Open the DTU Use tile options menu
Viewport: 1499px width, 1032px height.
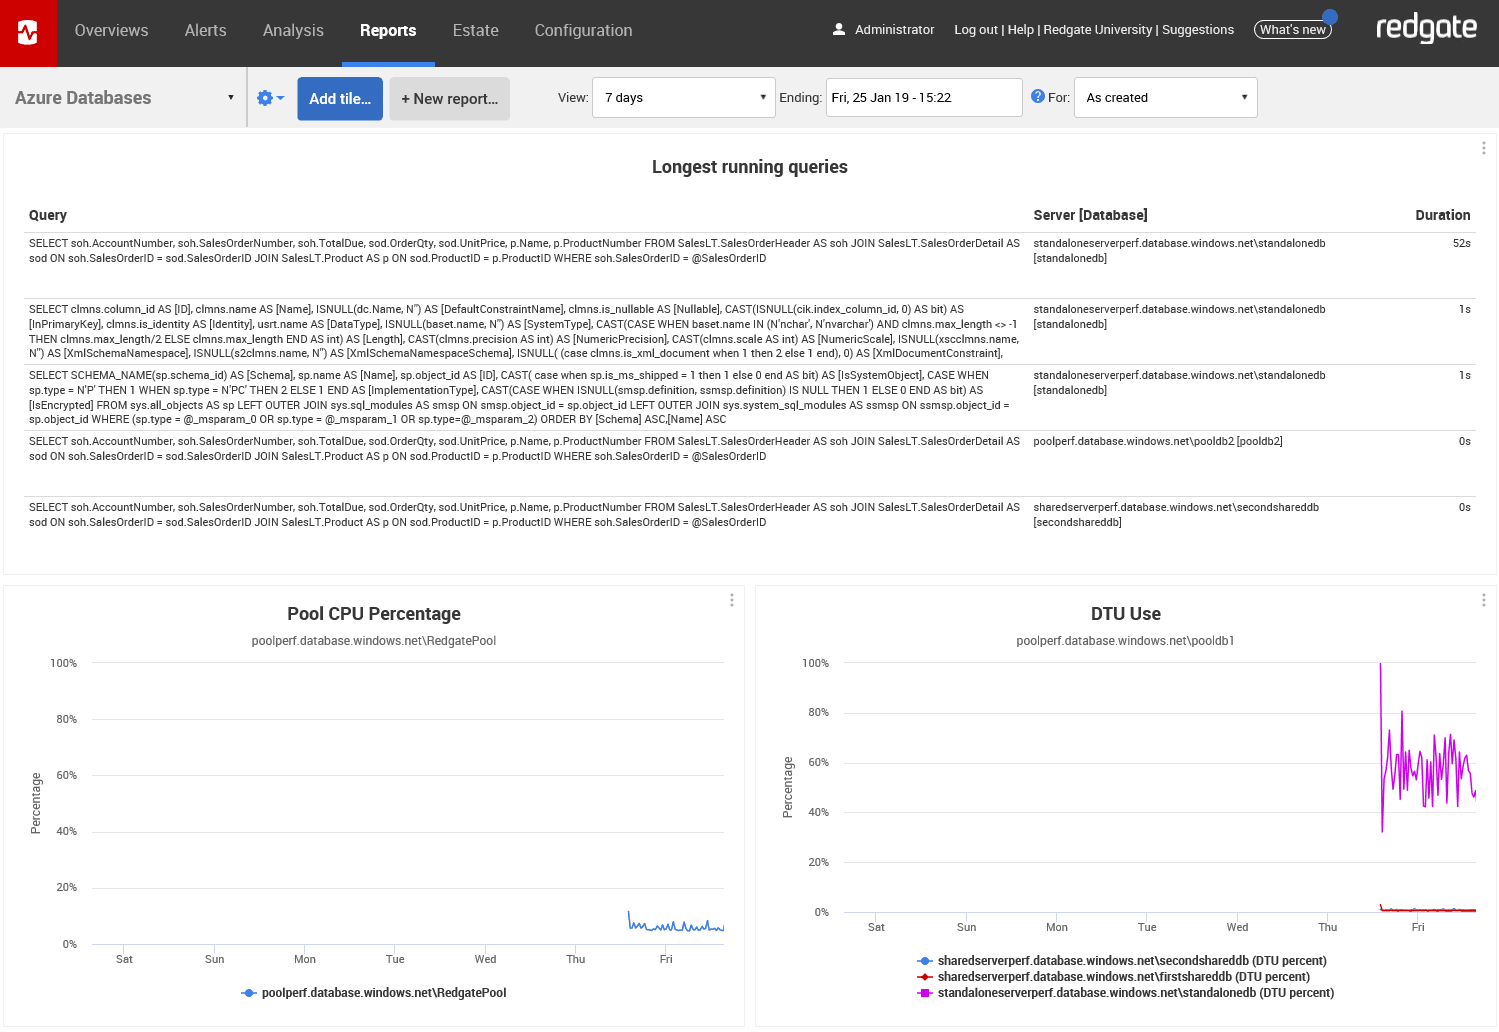(x=1484, y=599)
